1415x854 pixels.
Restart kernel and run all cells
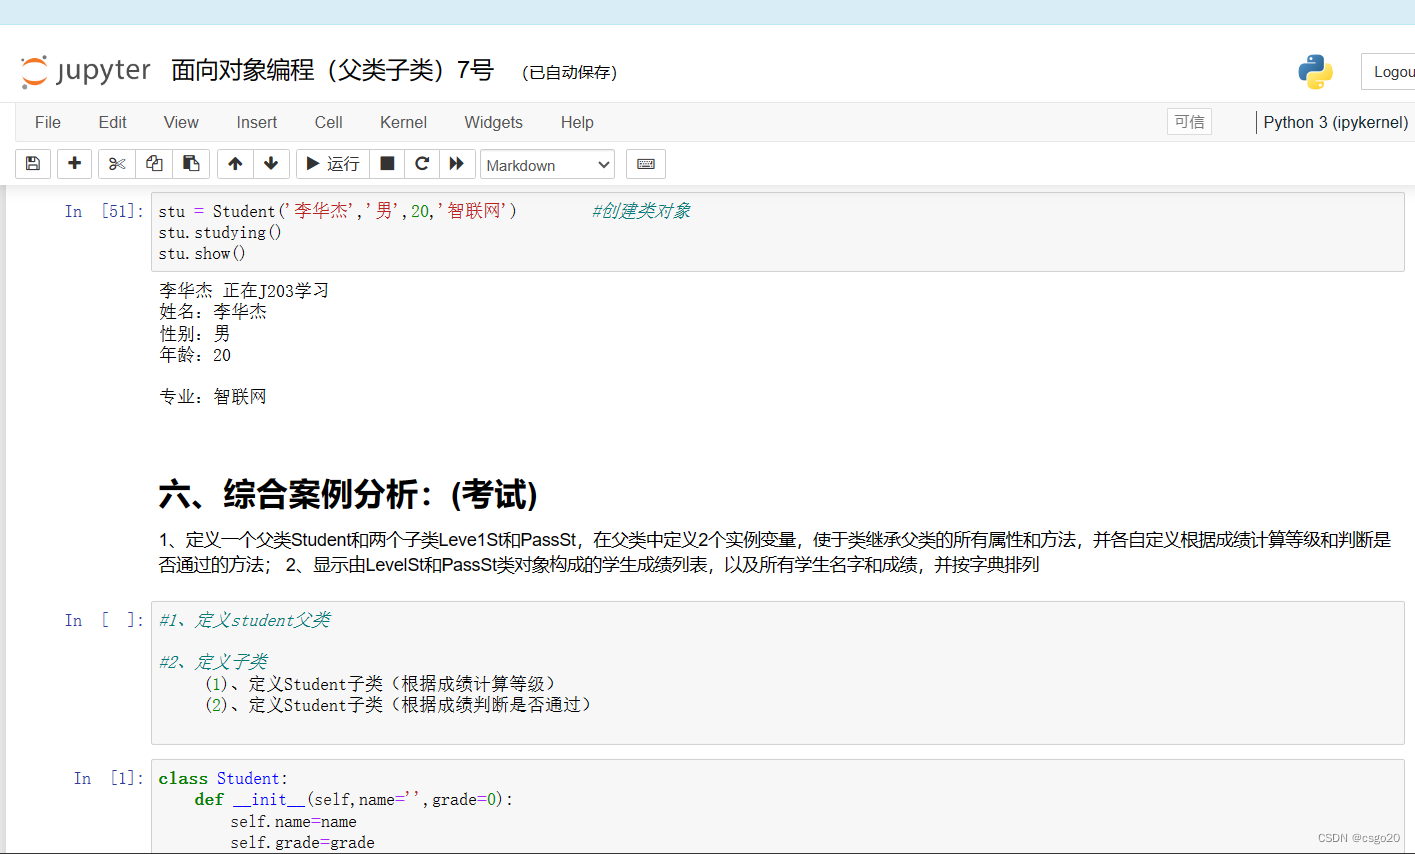pyautogui.click(x=457, y=164)
